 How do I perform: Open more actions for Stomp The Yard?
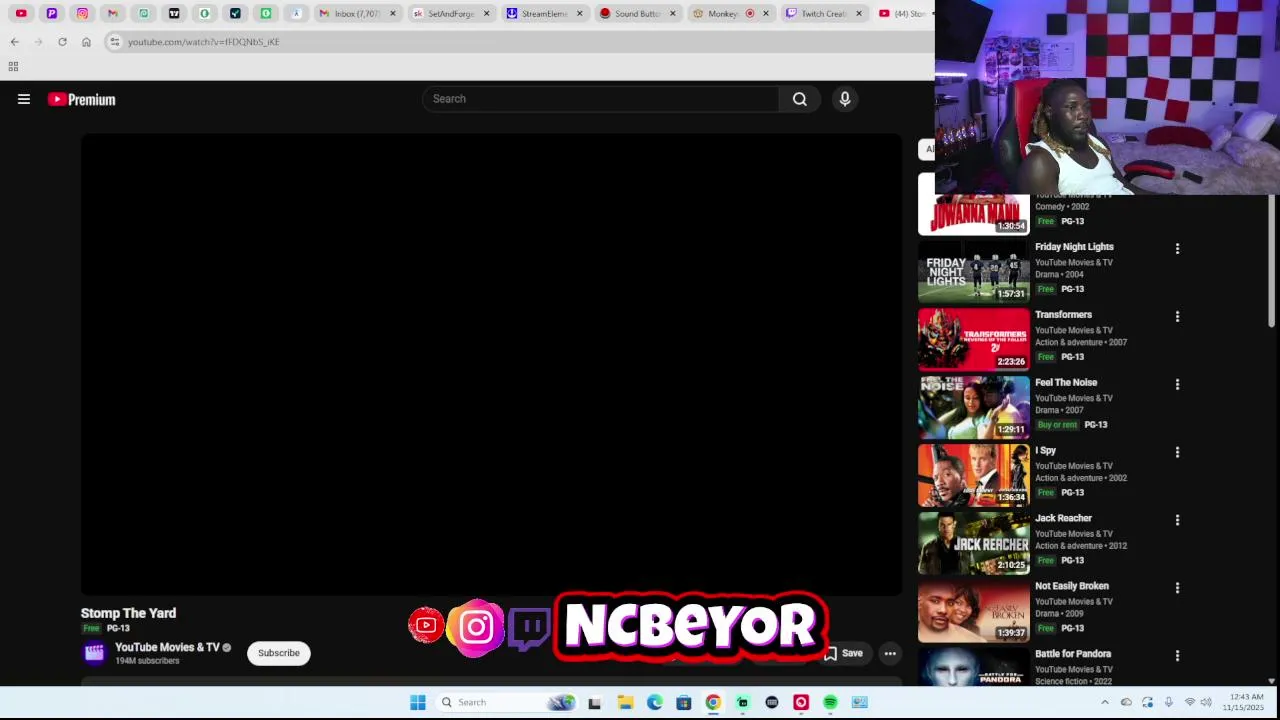pyautogui.click(x=890, y=653)
